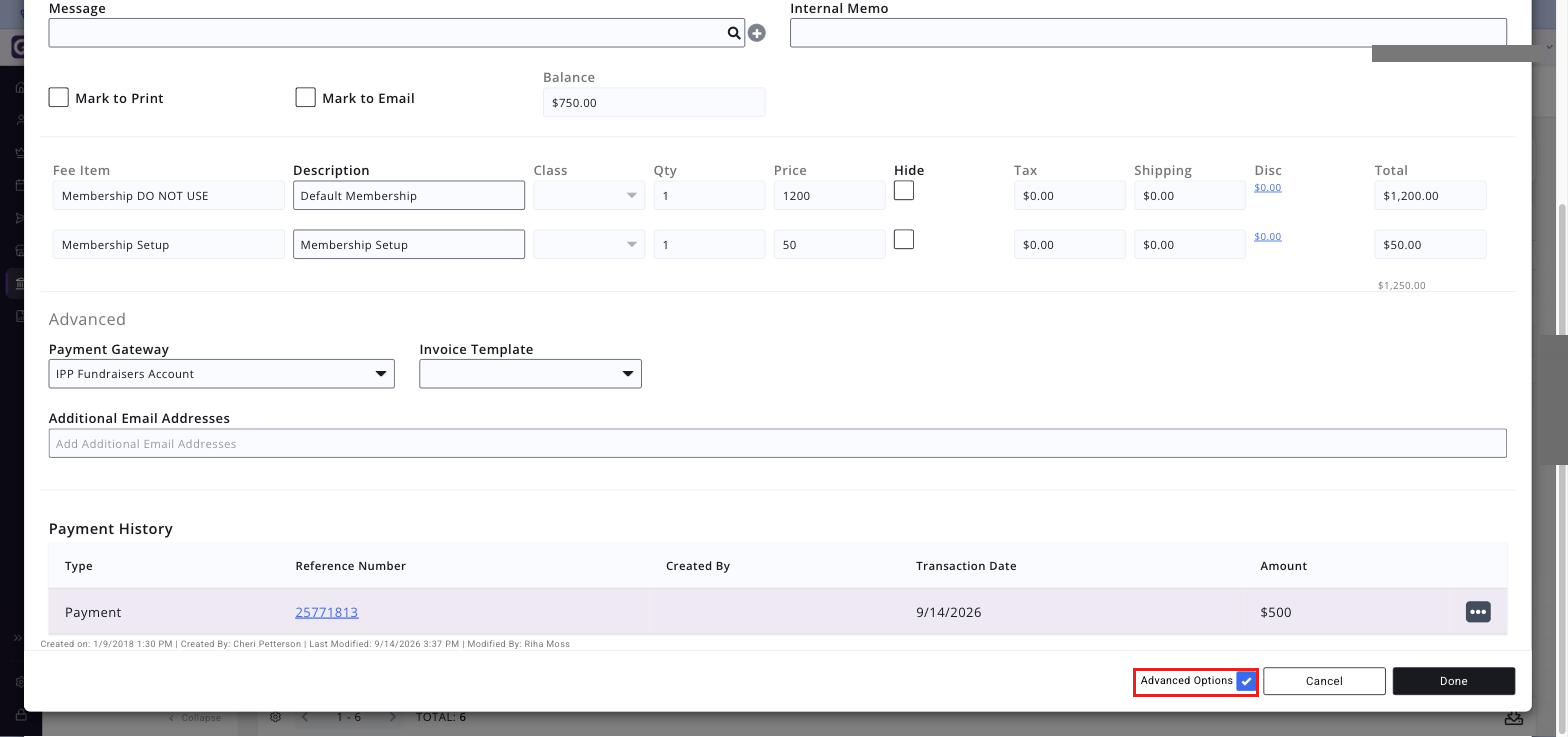Click the Balance field showing $750.00

tap(654, 102)
